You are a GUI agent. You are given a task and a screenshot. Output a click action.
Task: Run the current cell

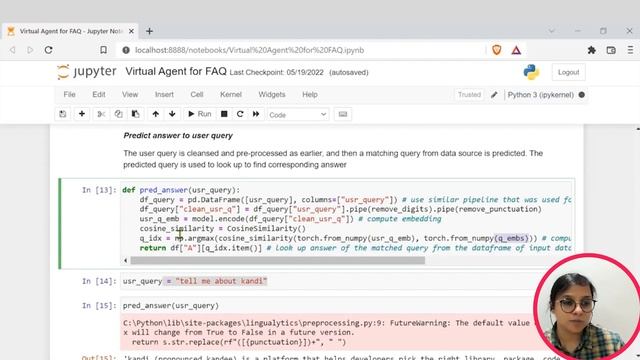pyautogui.click(x=200, y=114)
